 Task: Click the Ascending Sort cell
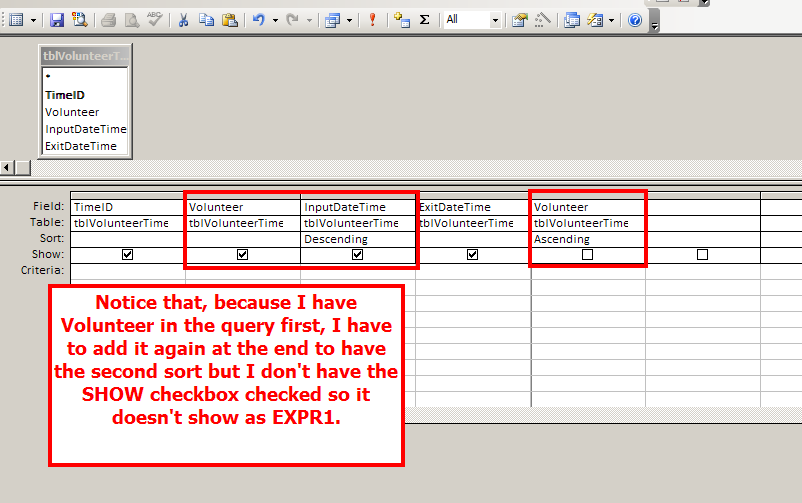tap(588, 239)
